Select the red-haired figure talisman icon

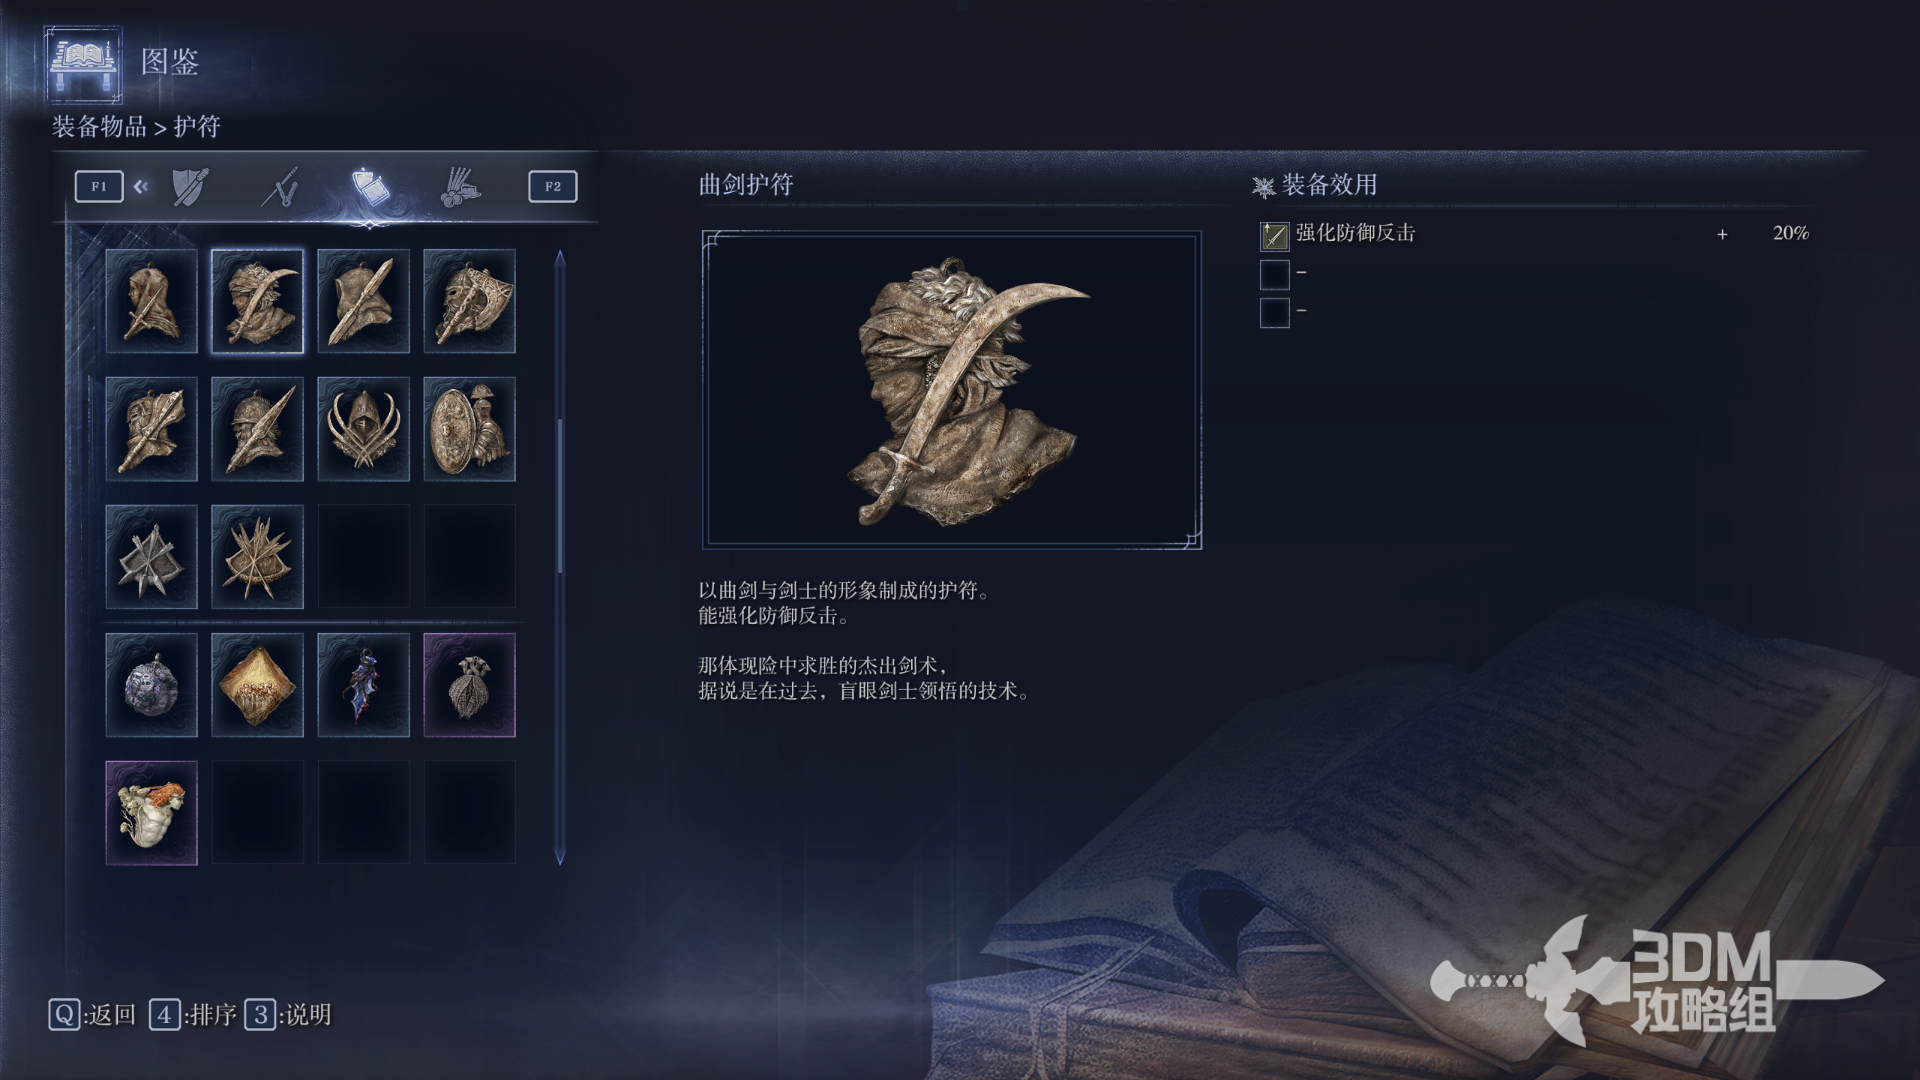[x=151, y=813]
